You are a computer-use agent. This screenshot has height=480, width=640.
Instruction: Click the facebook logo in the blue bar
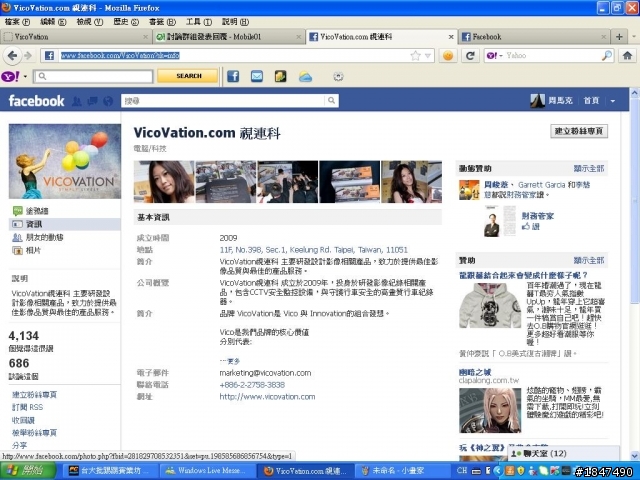pyautogui.click(x=36, y=101)
